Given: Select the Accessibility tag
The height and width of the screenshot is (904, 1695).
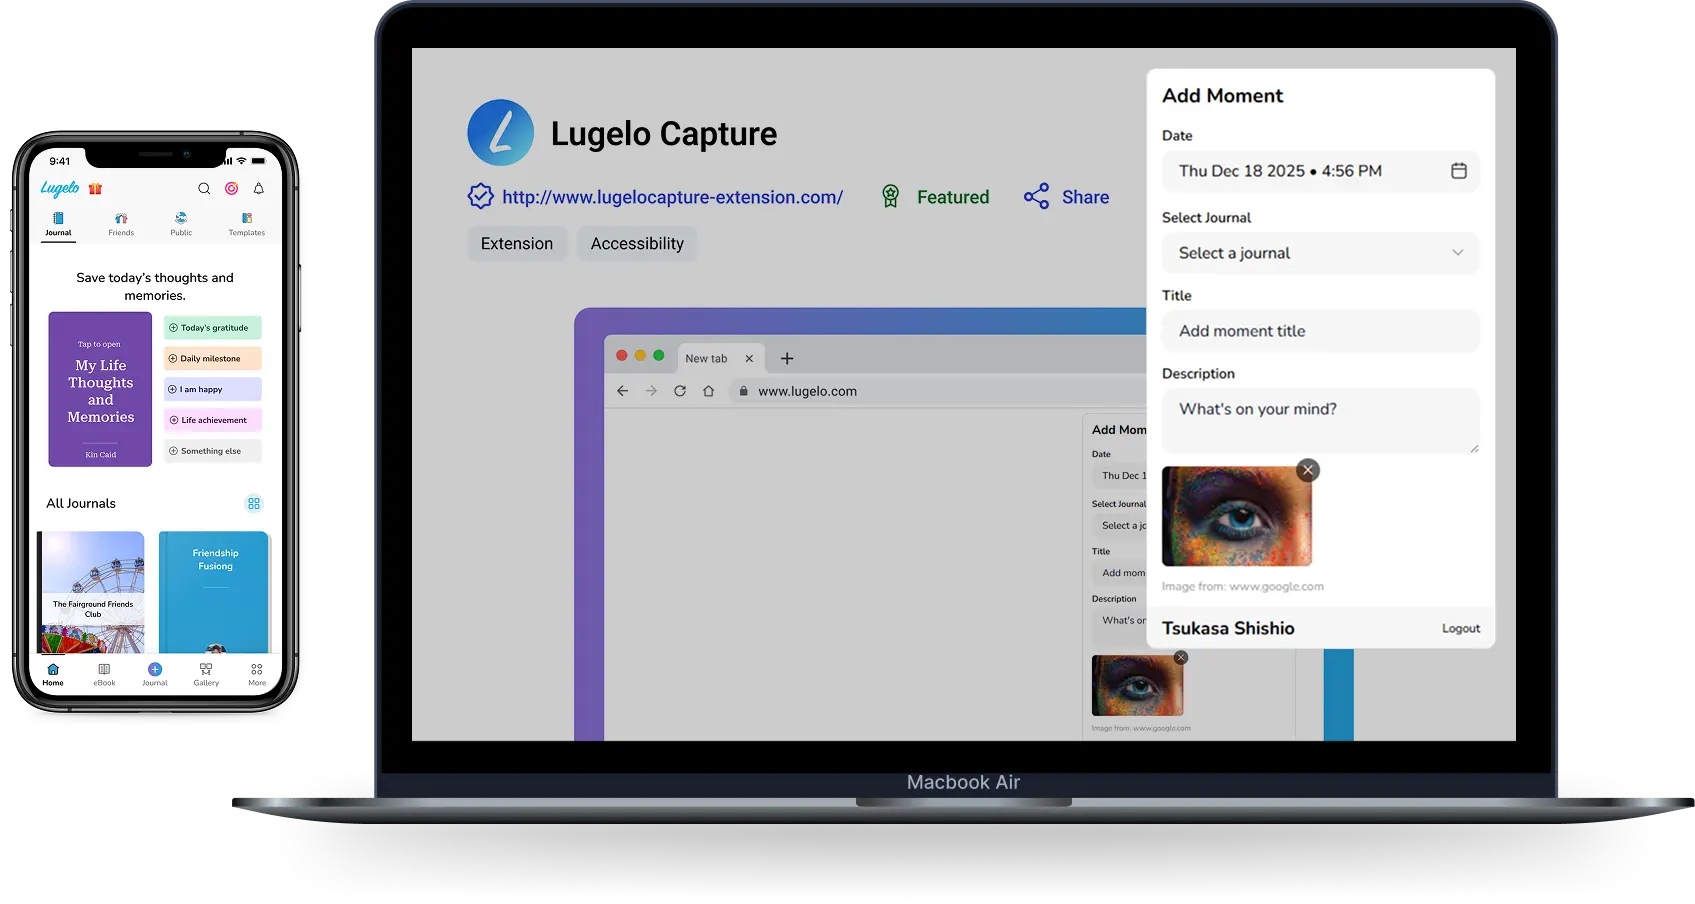Looking at the screenshot, I should point(637,244).
